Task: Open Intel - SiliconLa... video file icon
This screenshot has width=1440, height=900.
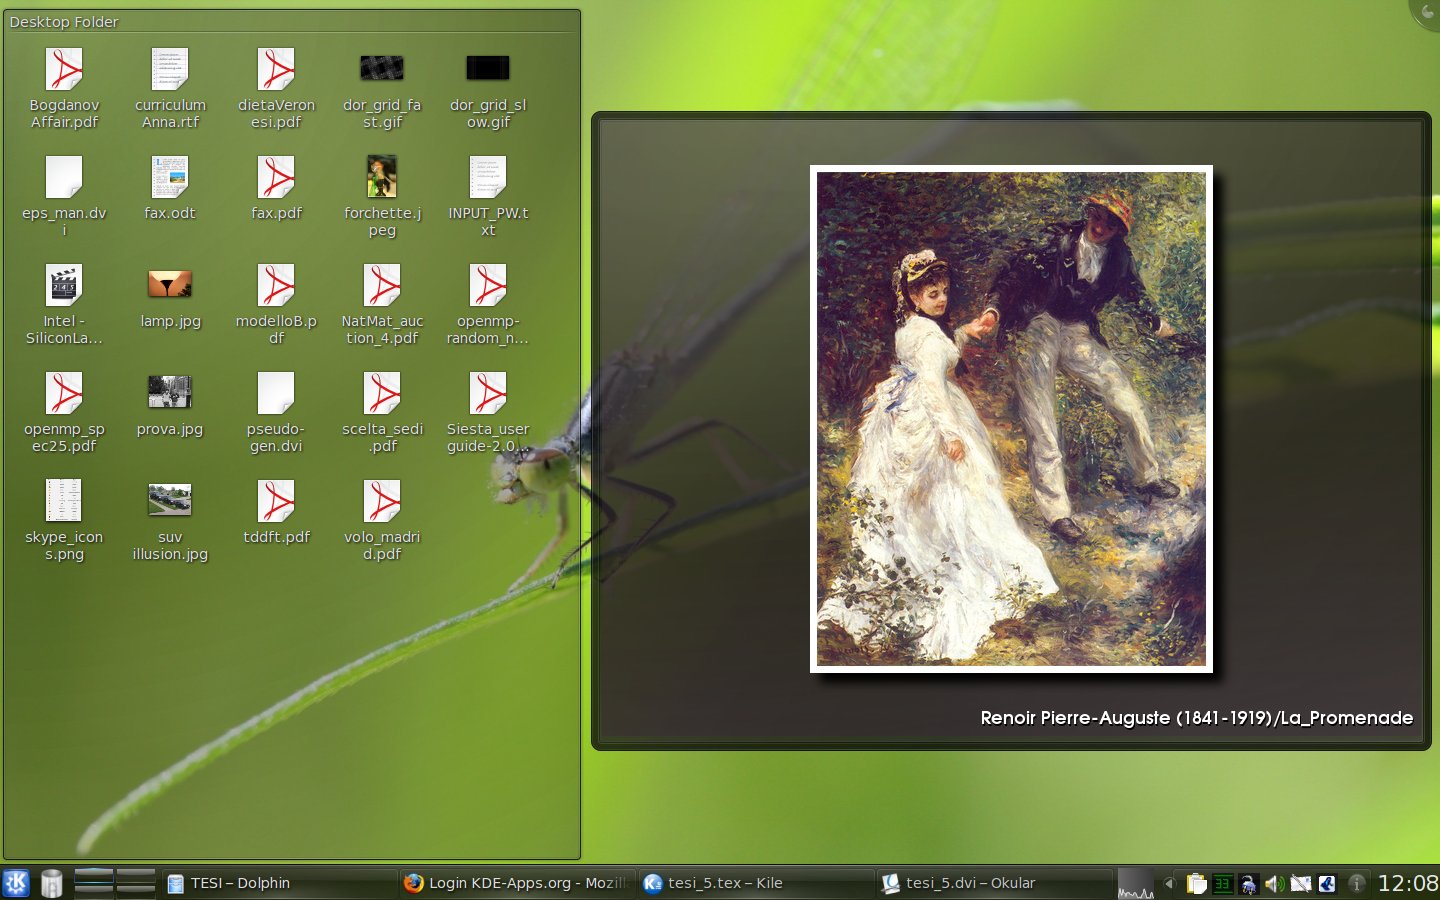Action: (x=64, y=285)
